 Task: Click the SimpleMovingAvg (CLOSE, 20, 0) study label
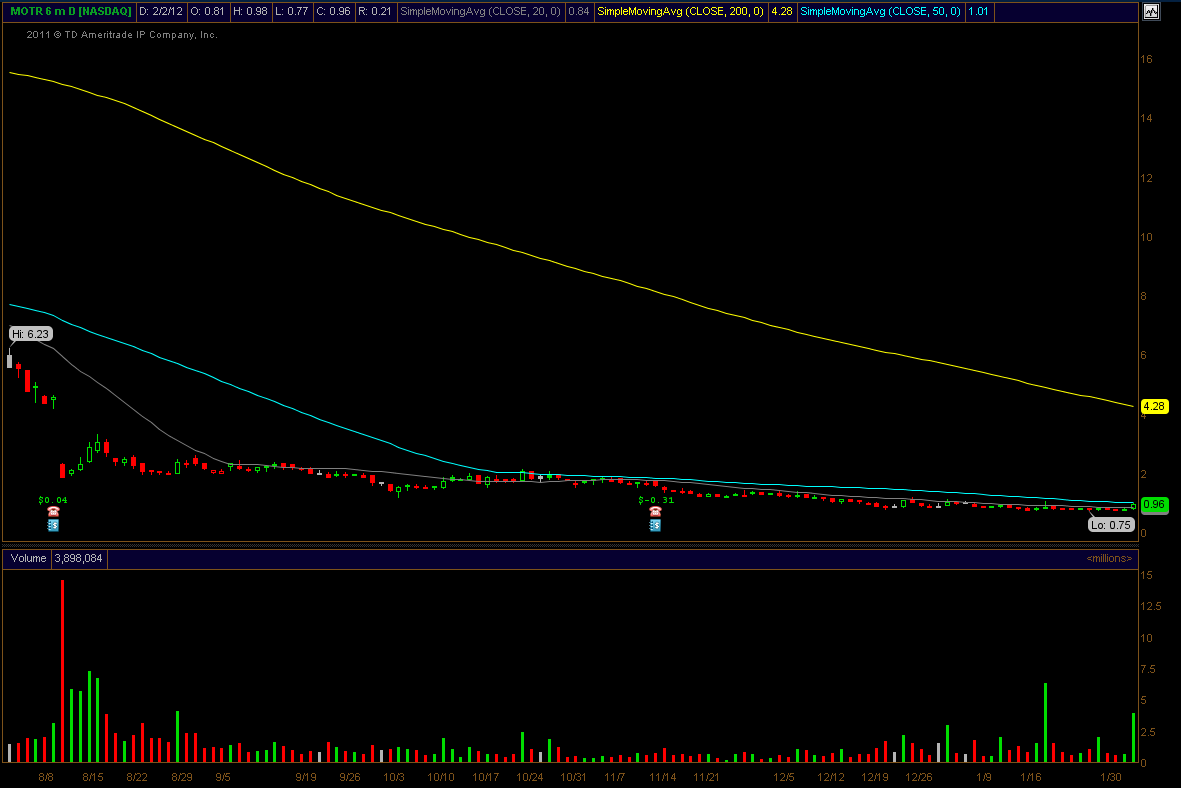click(481, 11)
